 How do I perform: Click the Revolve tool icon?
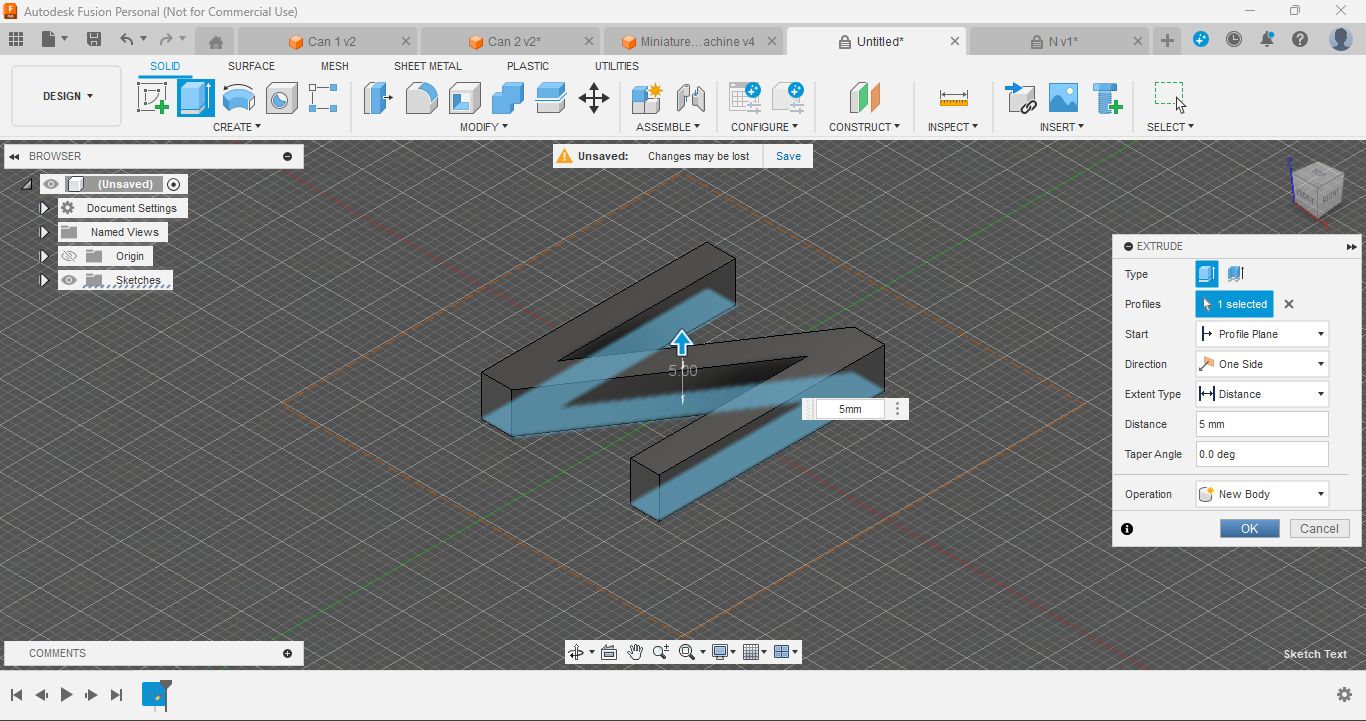pyautogui.click(x=238, y=98)
